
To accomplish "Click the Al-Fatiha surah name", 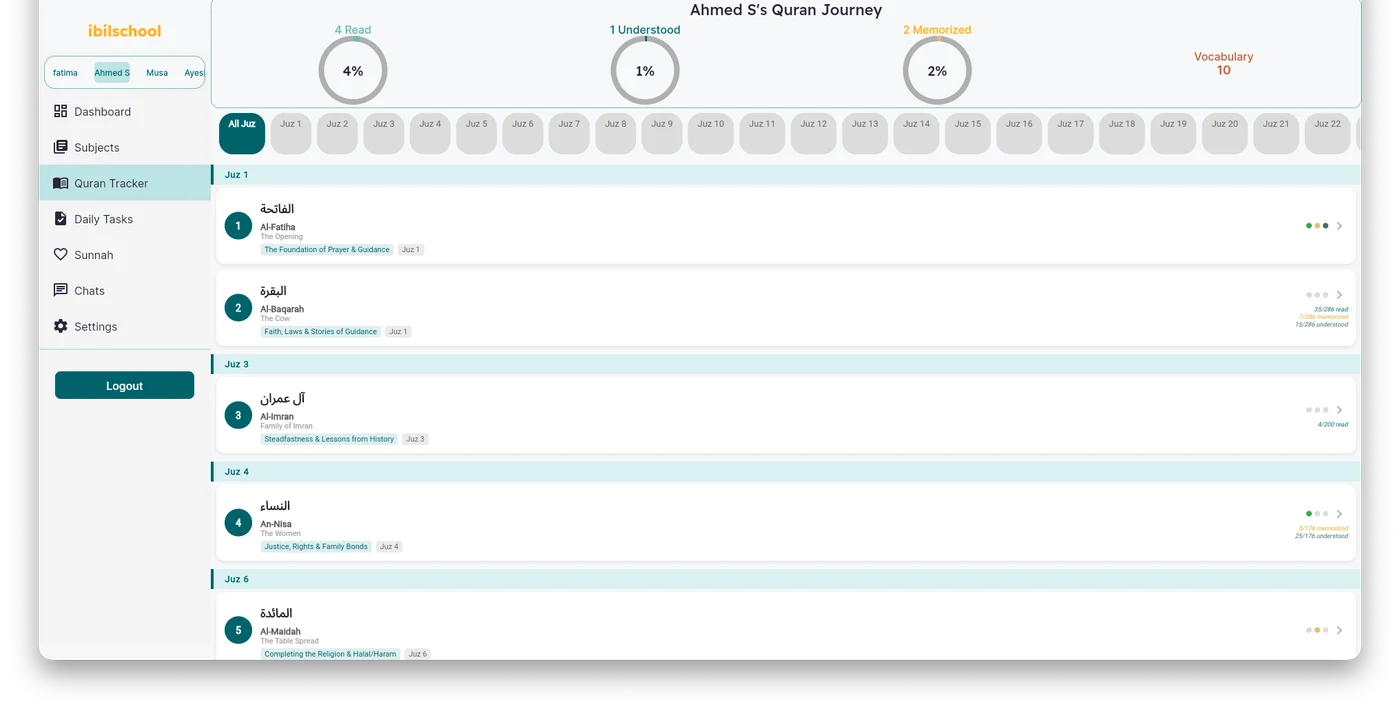I will [x=278, y=227].
